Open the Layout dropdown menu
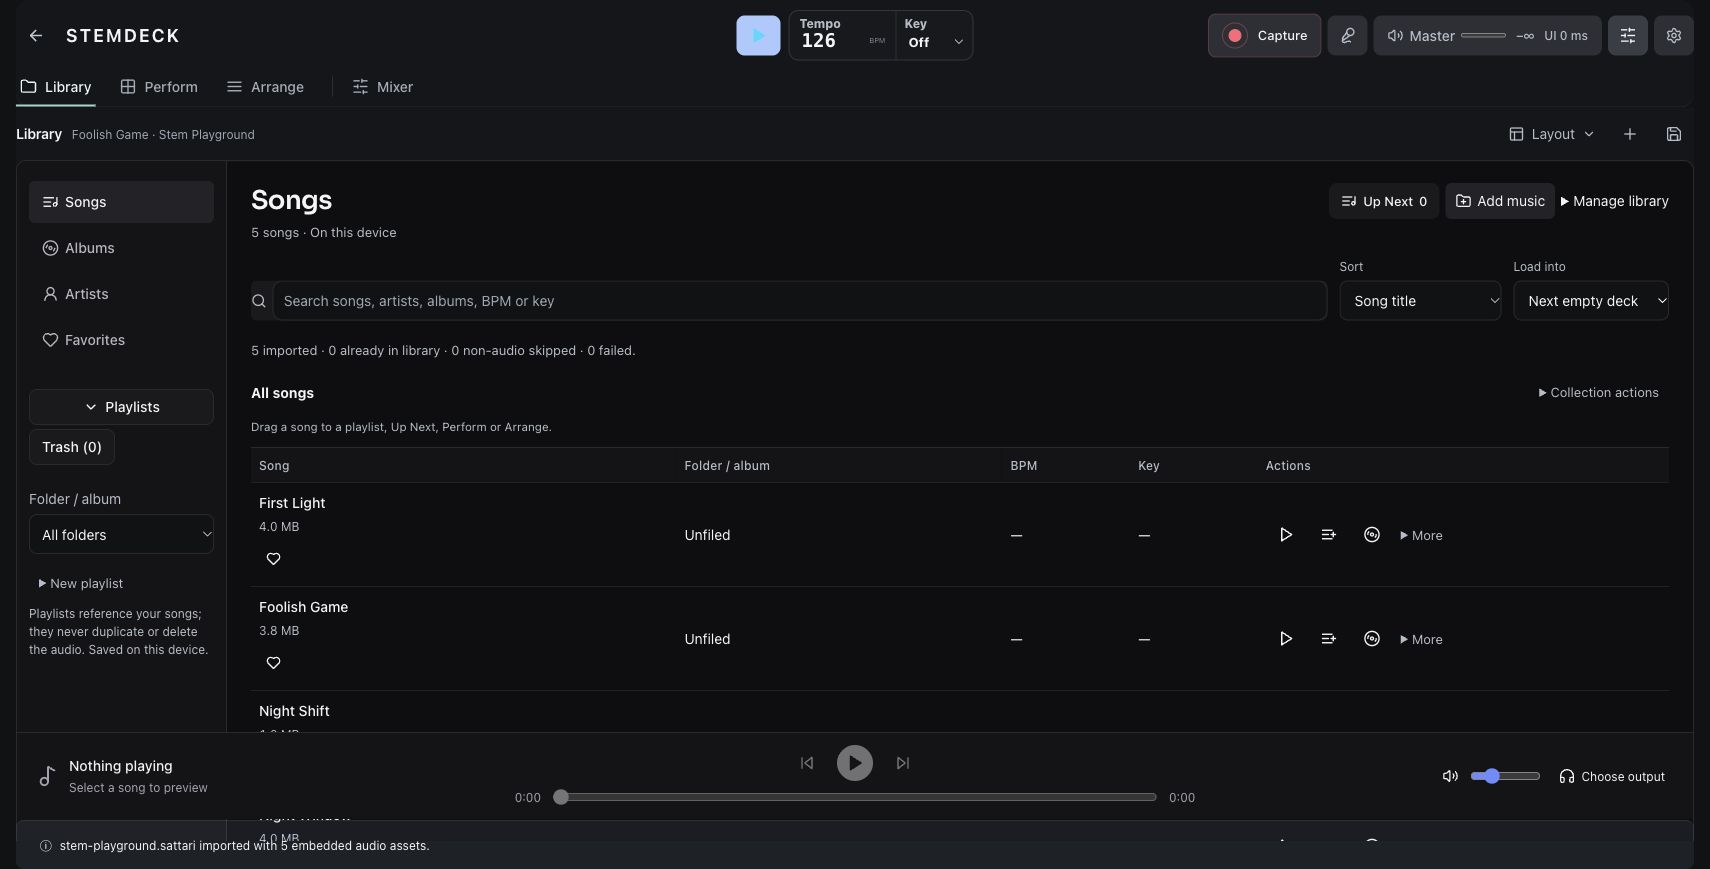This screenshot has width=1710, height=869. tap(1551, 134)
